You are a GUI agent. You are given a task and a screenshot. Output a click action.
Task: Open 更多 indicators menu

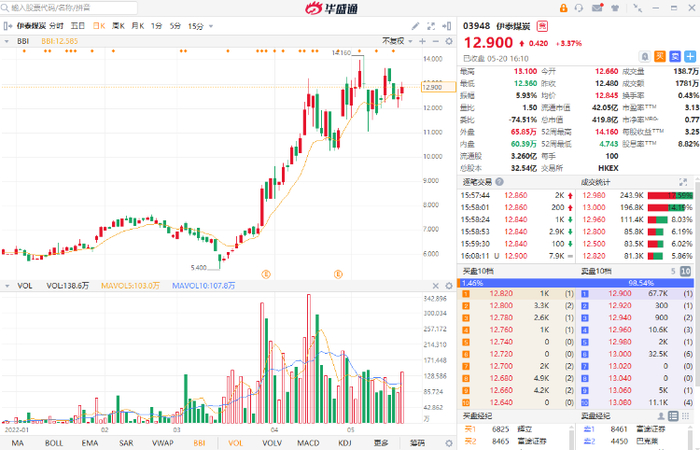click(381, 443)
